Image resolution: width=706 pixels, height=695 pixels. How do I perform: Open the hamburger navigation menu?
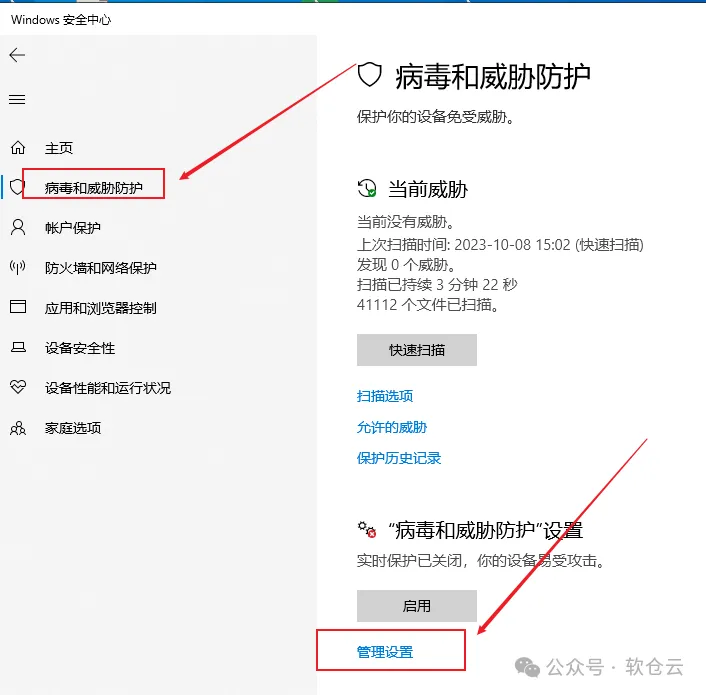(17, 99)
